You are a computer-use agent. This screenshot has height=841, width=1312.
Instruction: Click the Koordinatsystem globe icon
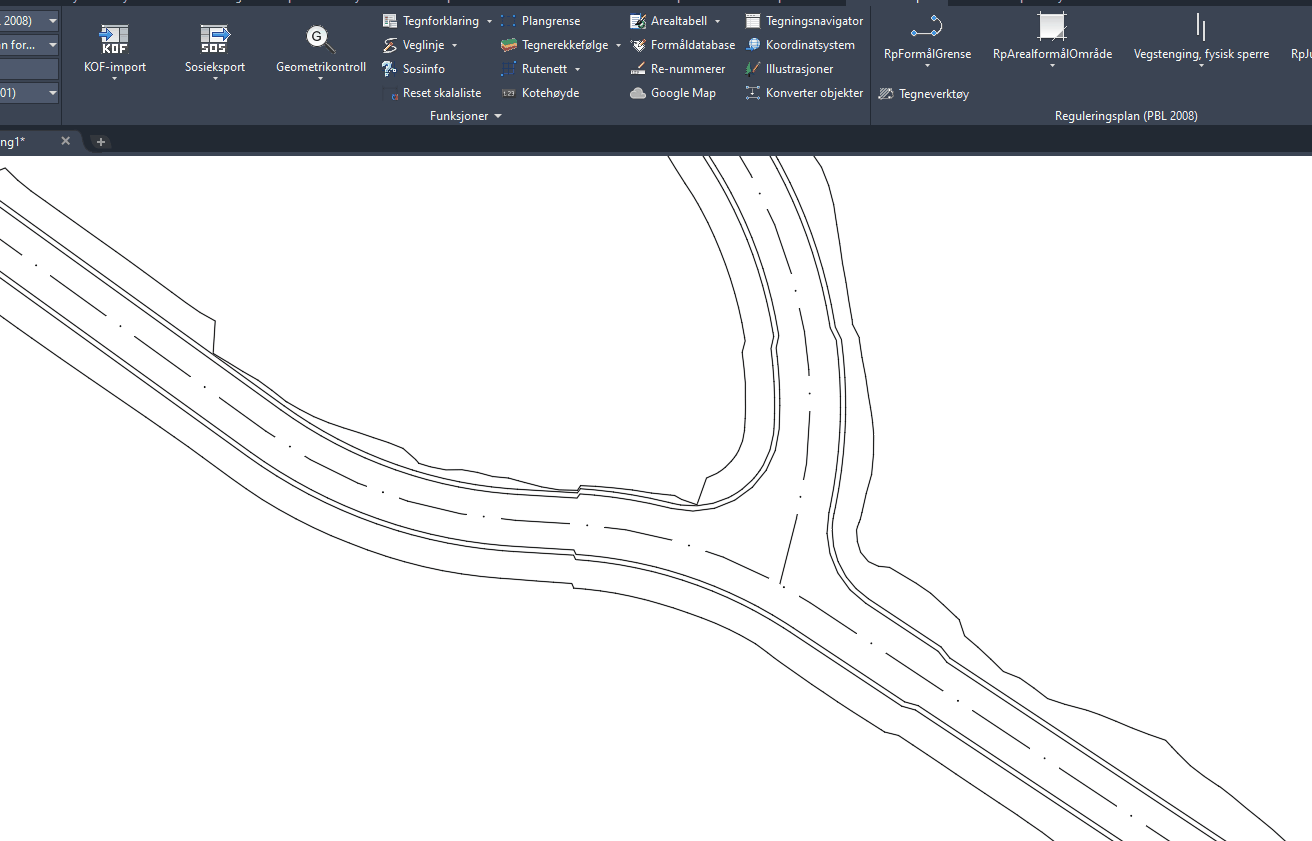click(753, 45)
